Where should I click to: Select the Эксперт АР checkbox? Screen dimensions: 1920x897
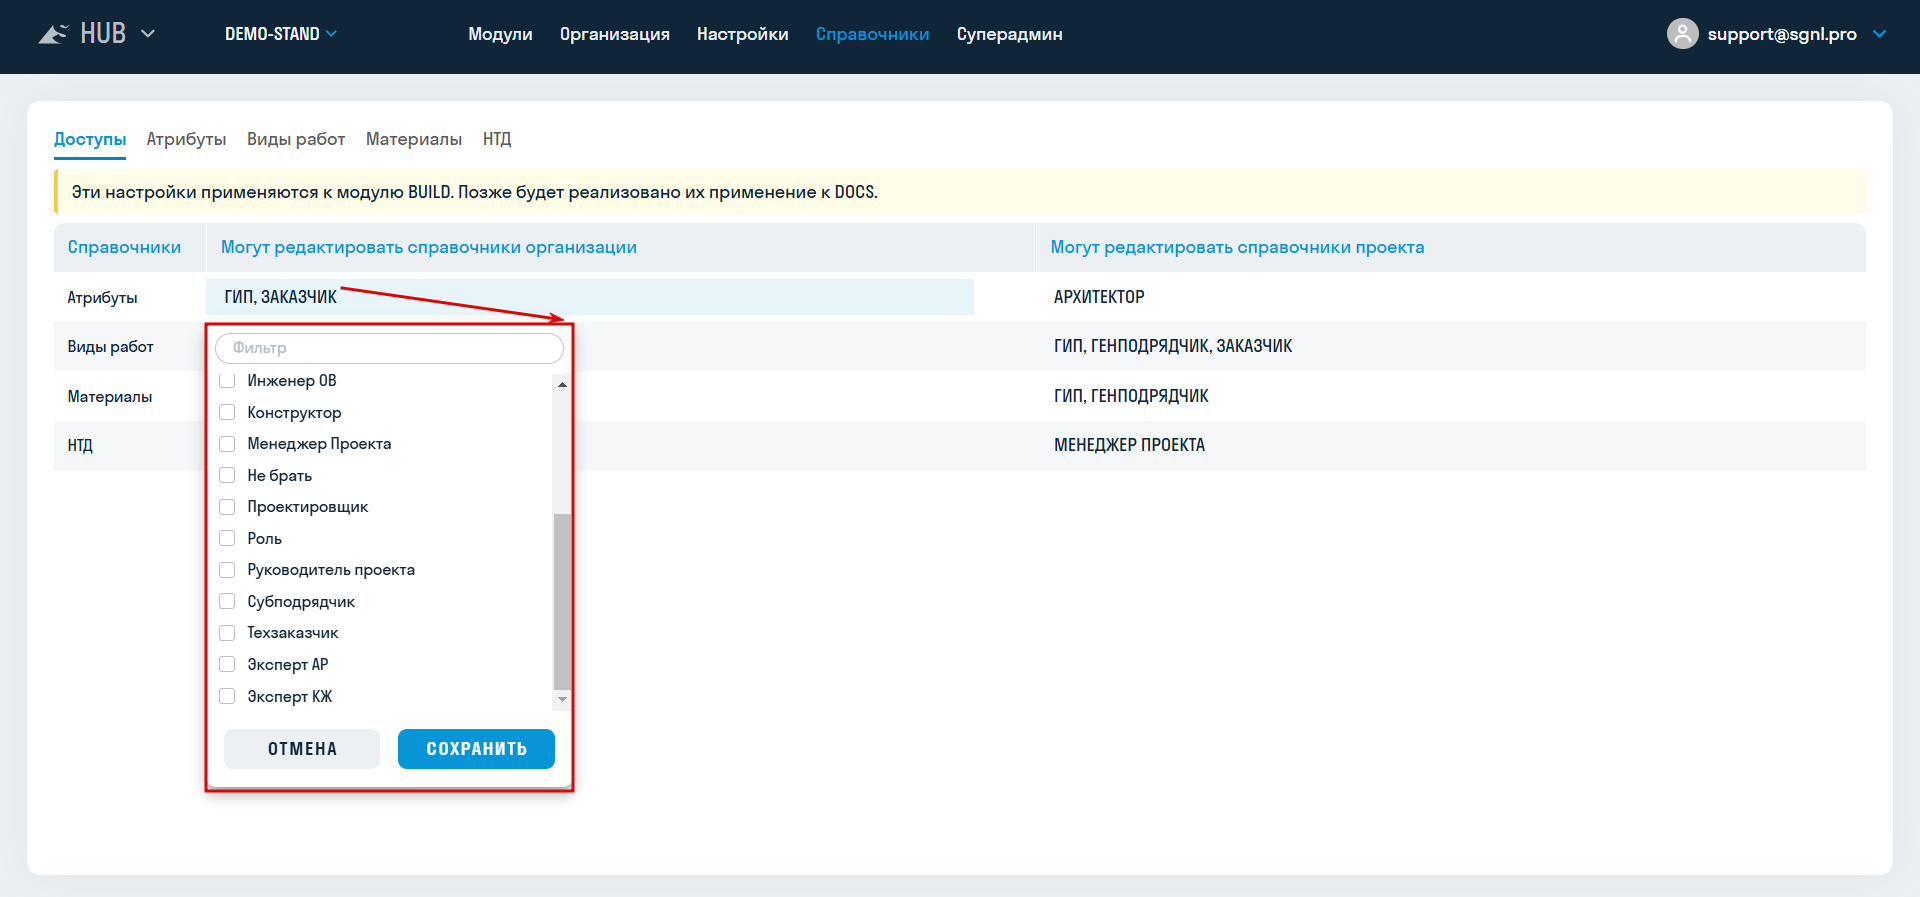(x=227, y=664)
